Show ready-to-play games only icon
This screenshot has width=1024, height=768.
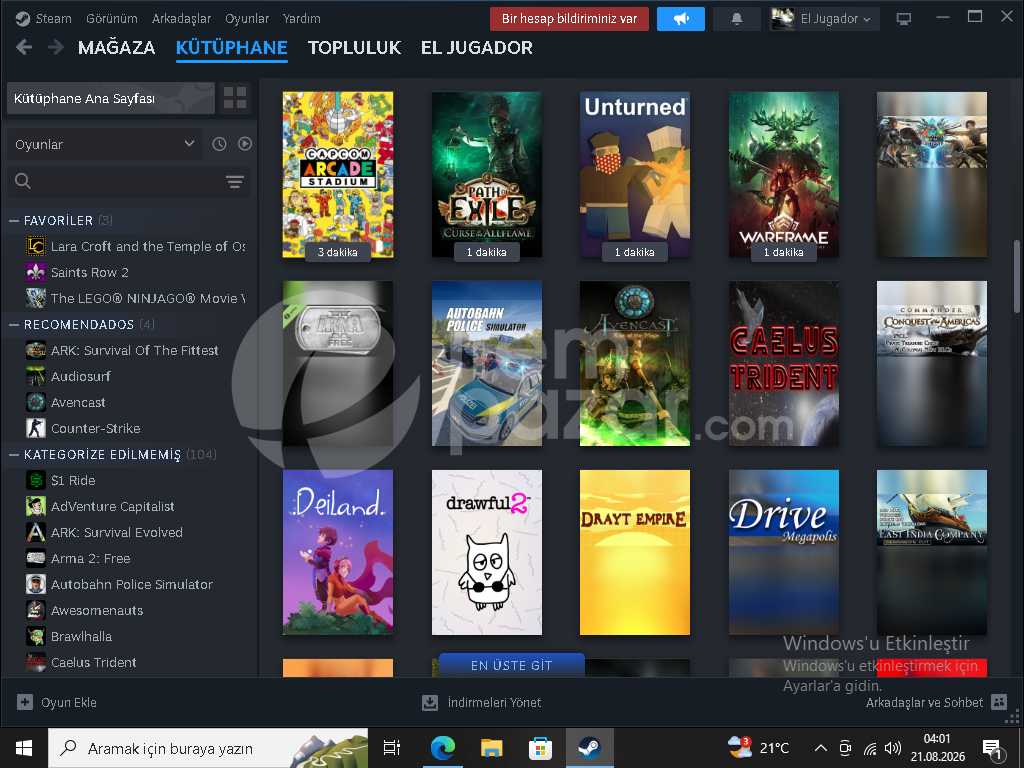coord(245,144)
